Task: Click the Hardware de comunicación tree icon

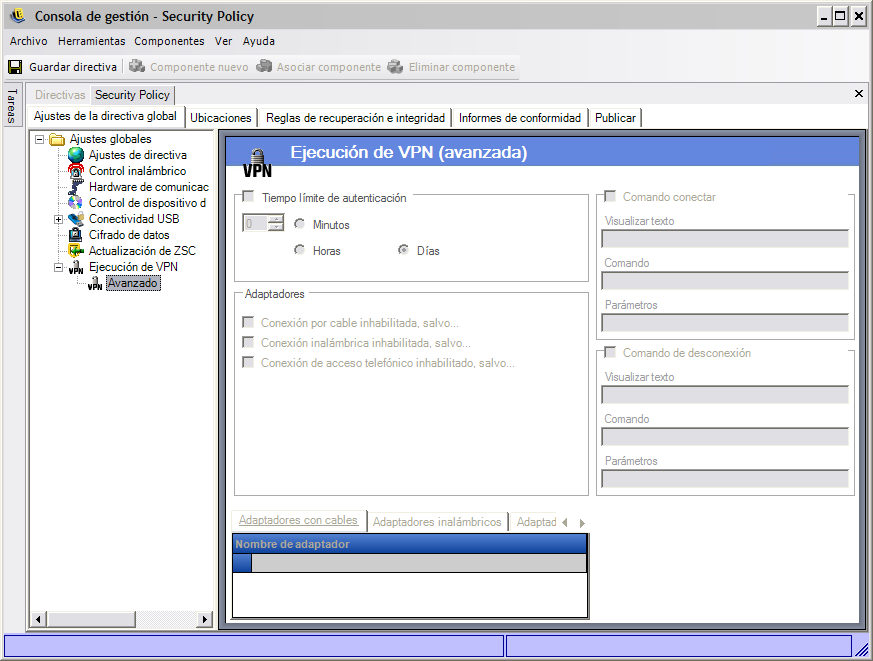Action: pos(76,187)
